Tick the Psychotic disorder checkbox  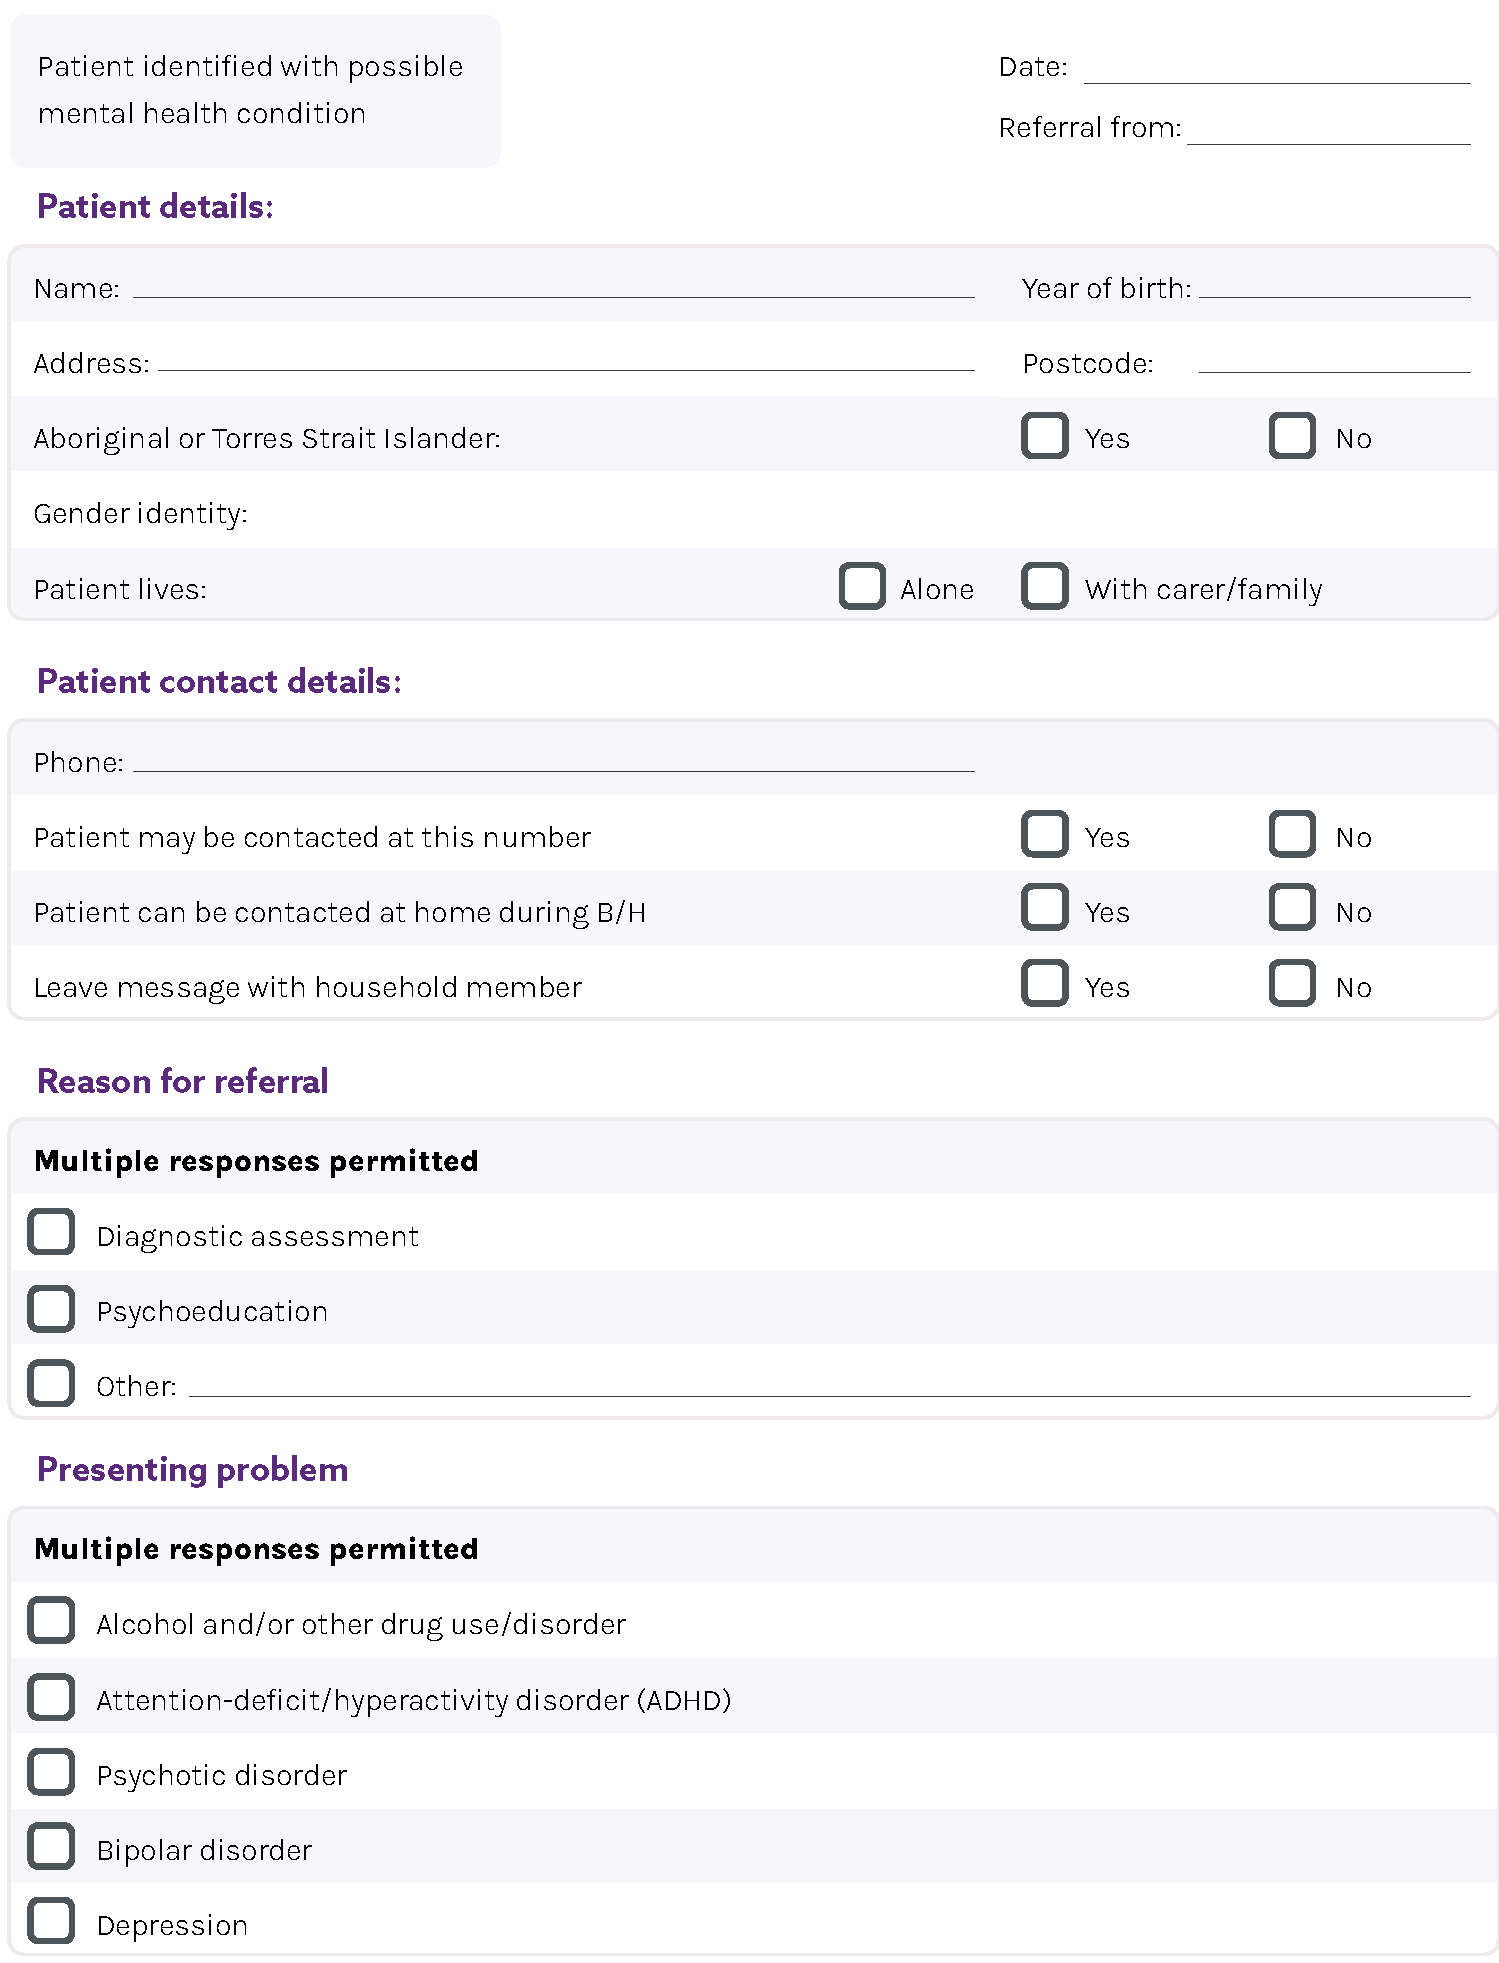click(51, 1772)
